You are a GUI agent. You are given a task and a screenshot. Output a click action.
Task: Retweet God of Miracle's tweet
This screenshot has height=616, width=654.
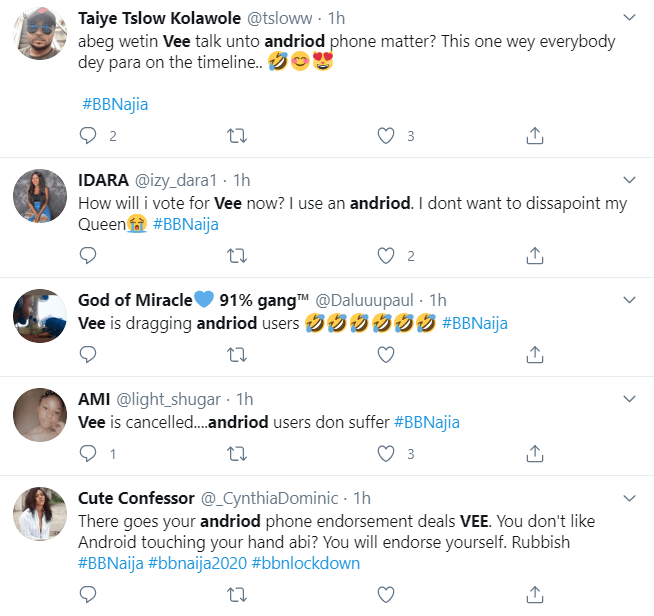(x=237, y=354)
